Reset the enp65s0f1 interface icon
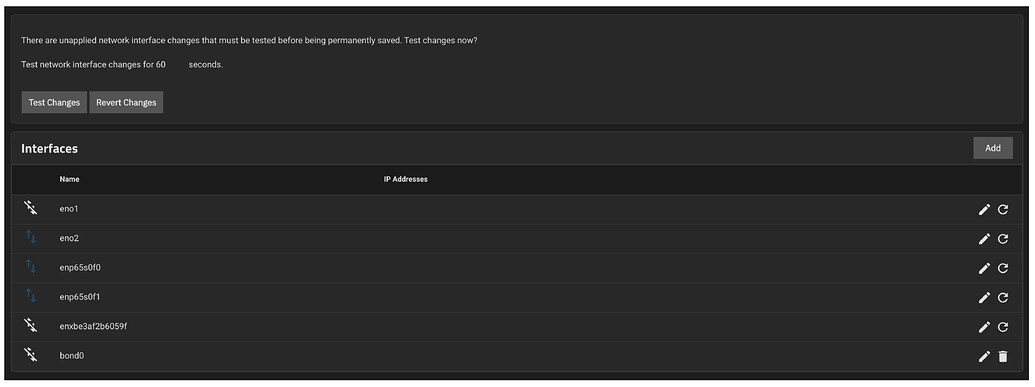Viewport: 1035px width, 387px height. point(1003,298)
